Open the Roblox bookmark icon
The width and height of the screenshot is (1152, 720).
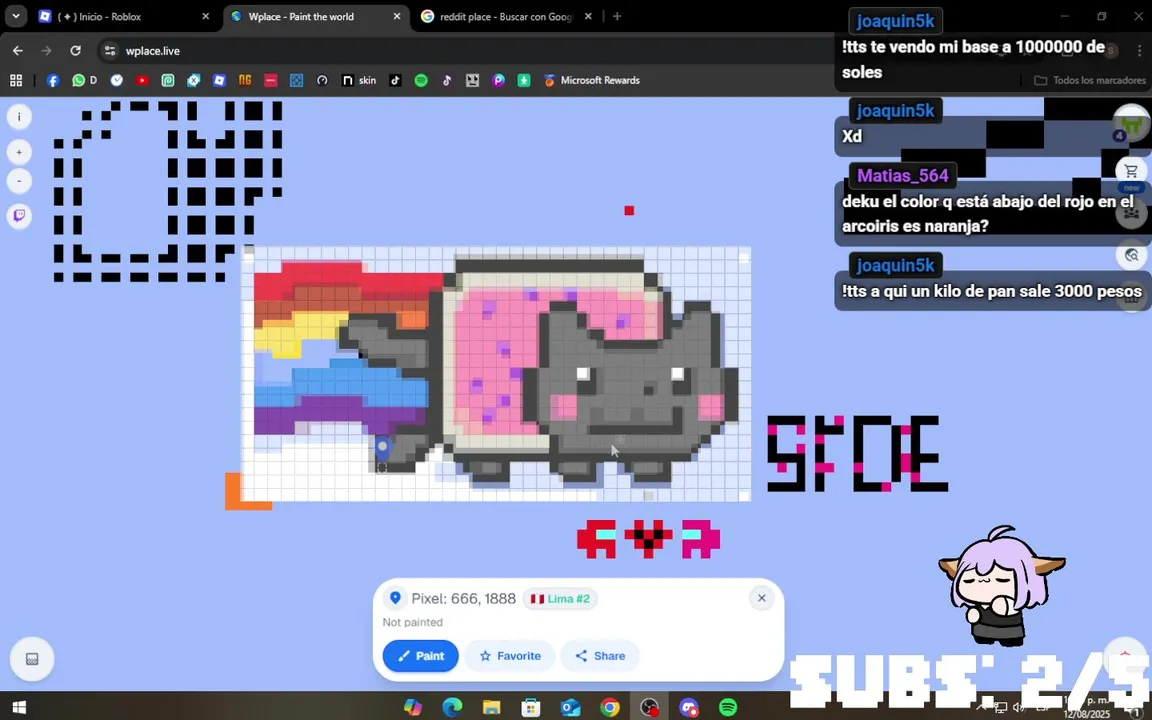219,80
